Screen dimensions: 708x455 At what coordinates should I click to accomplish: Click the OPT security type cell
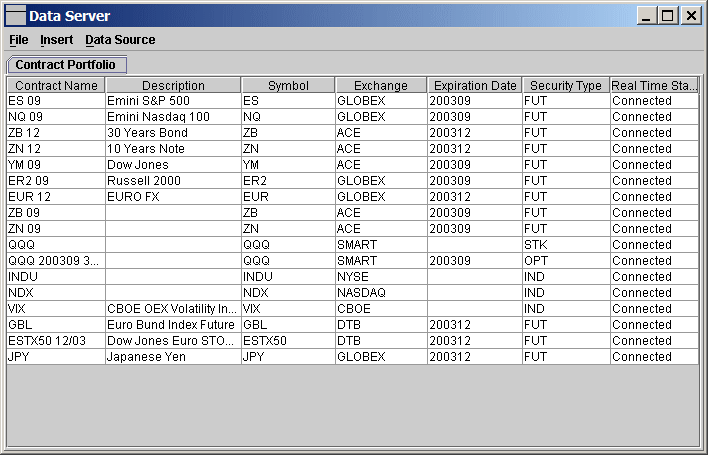click(x=566, y=261)
